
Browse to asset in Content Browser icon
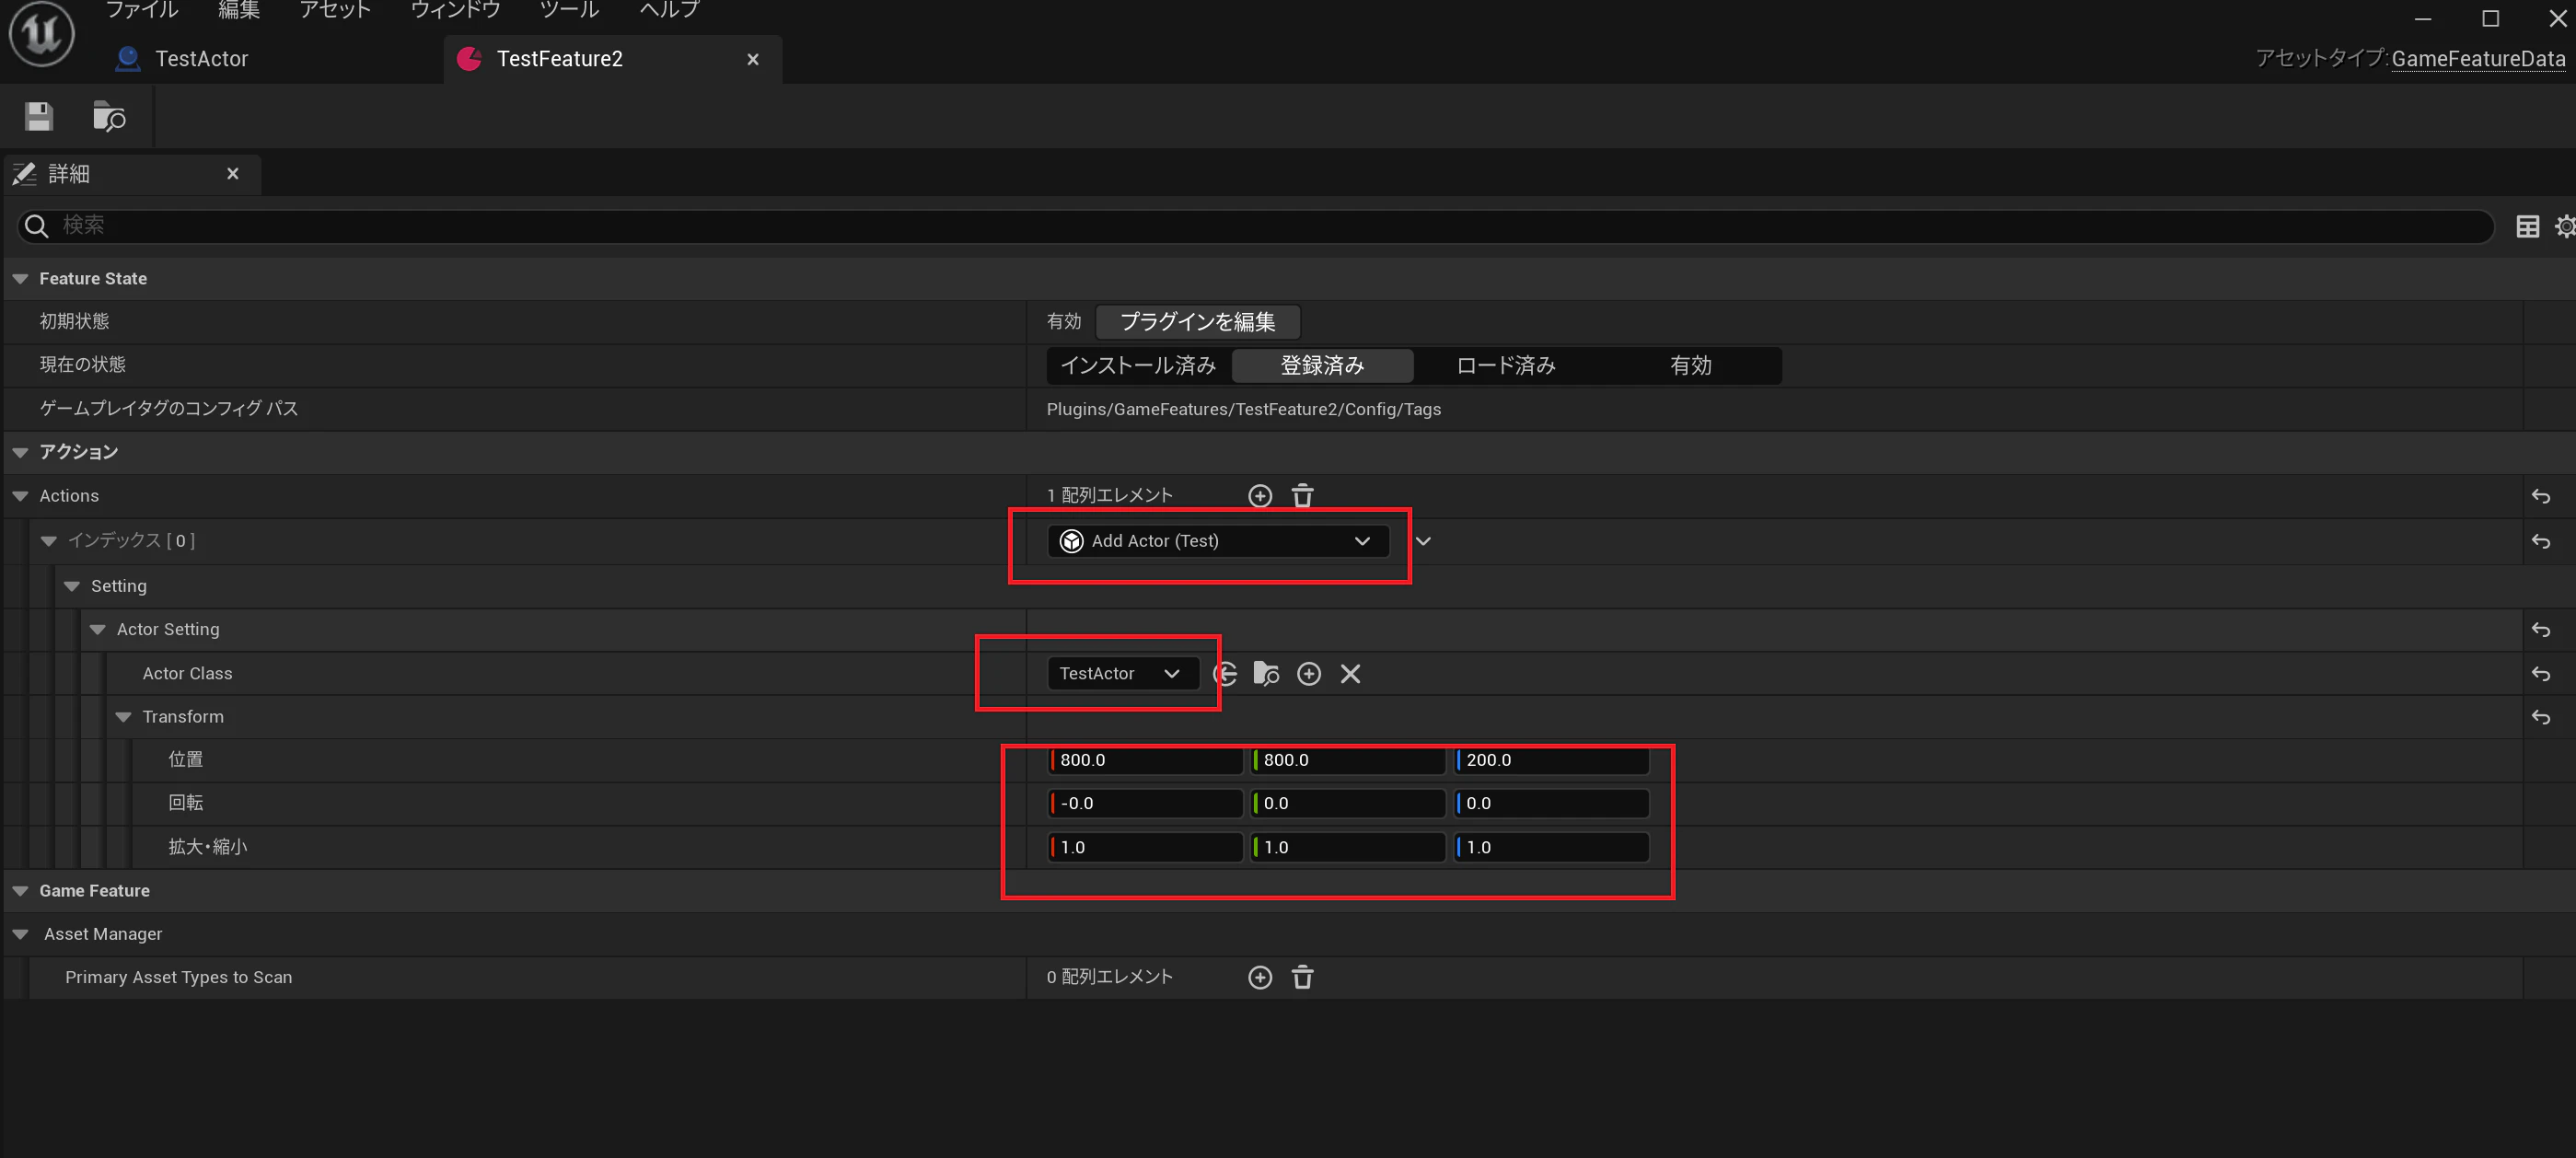[x=109, y=117]
